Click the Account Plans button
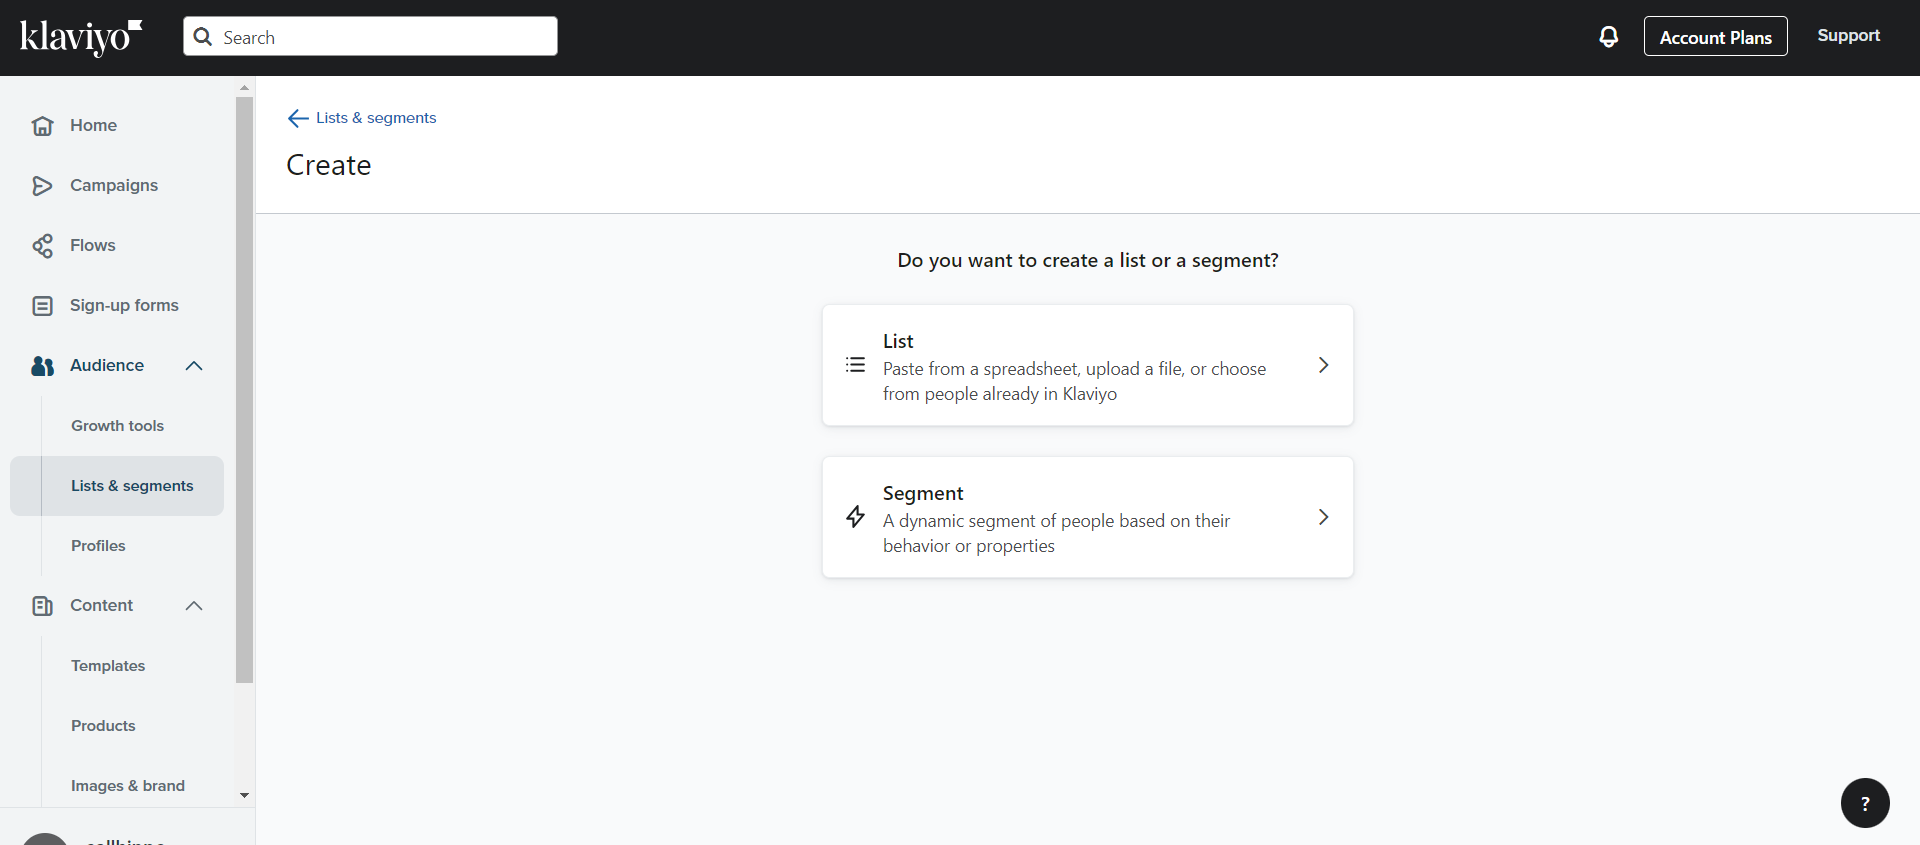 [x=1715, y=37]
